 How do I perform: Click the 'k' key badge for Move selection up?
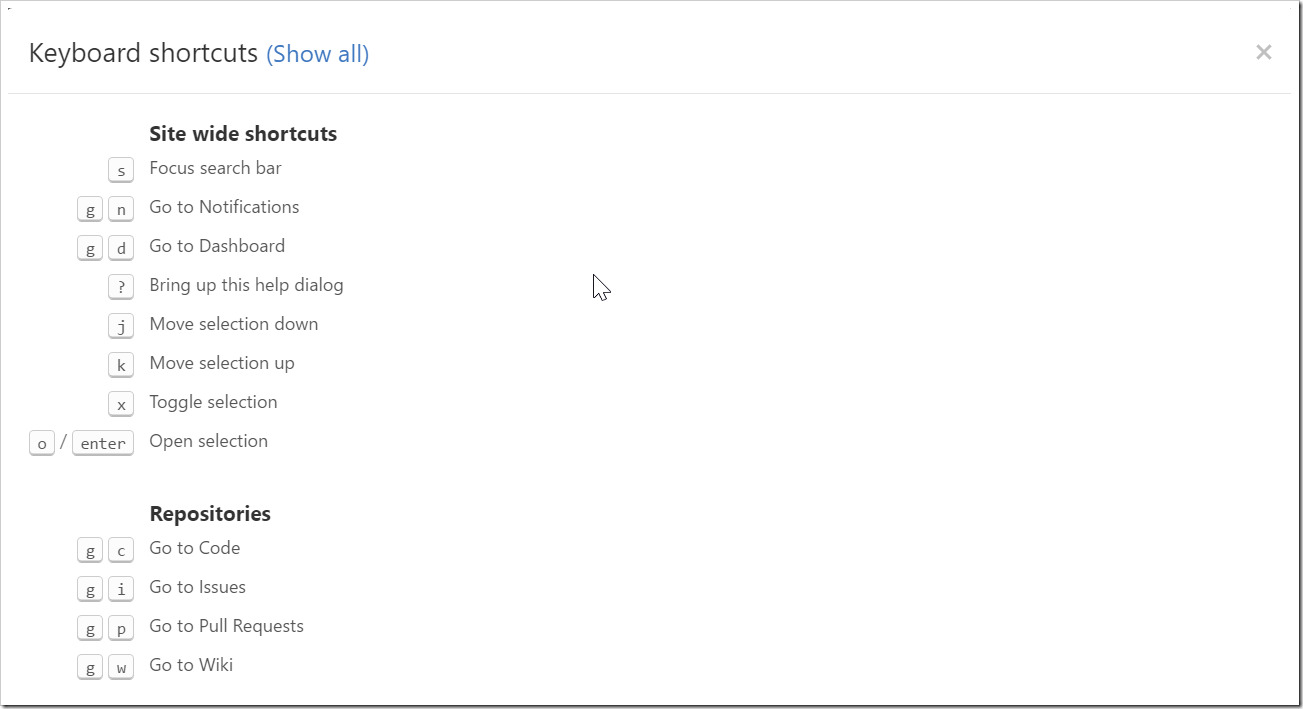tap(120, 364)
